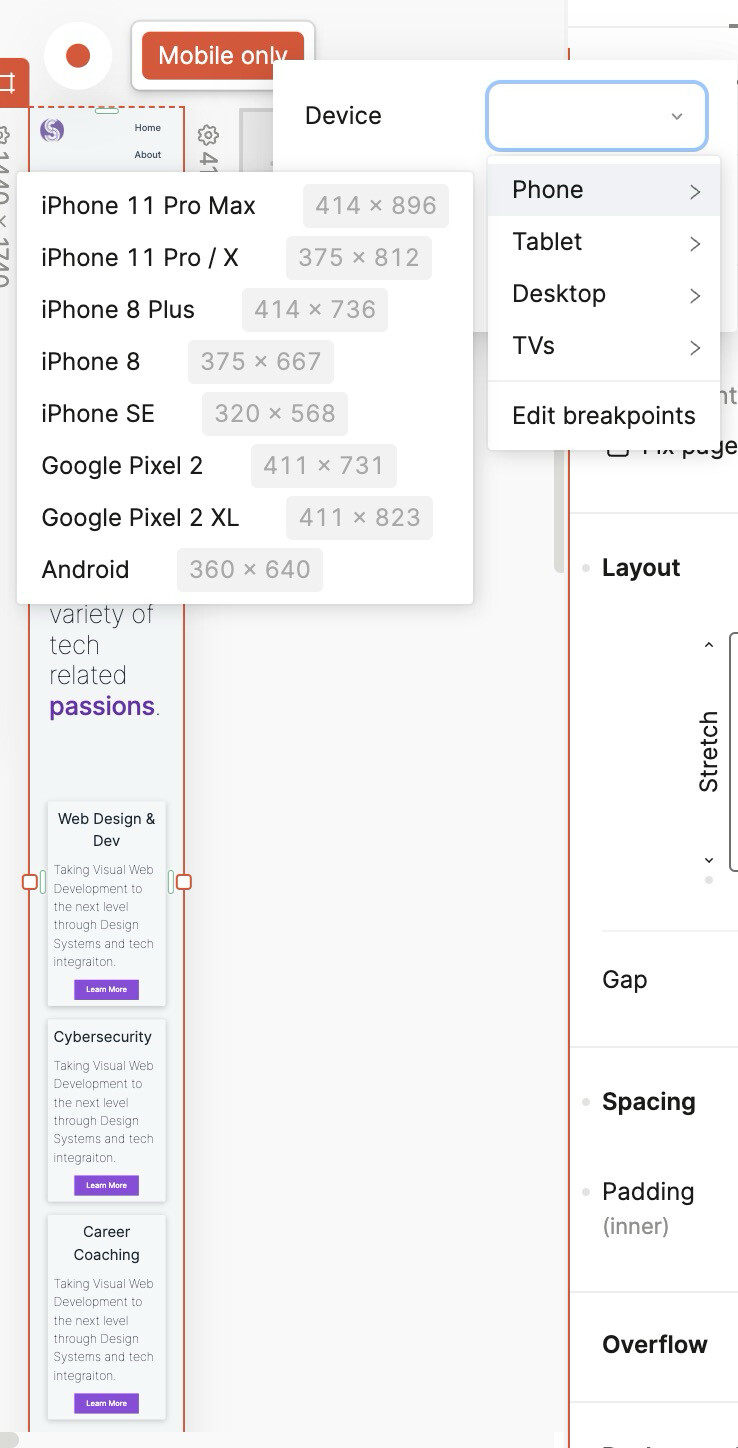Image resolution: width=738 pixels, height=1448 pixels.
Task: Open the Device dropdown field
Action: coord(597,116)
